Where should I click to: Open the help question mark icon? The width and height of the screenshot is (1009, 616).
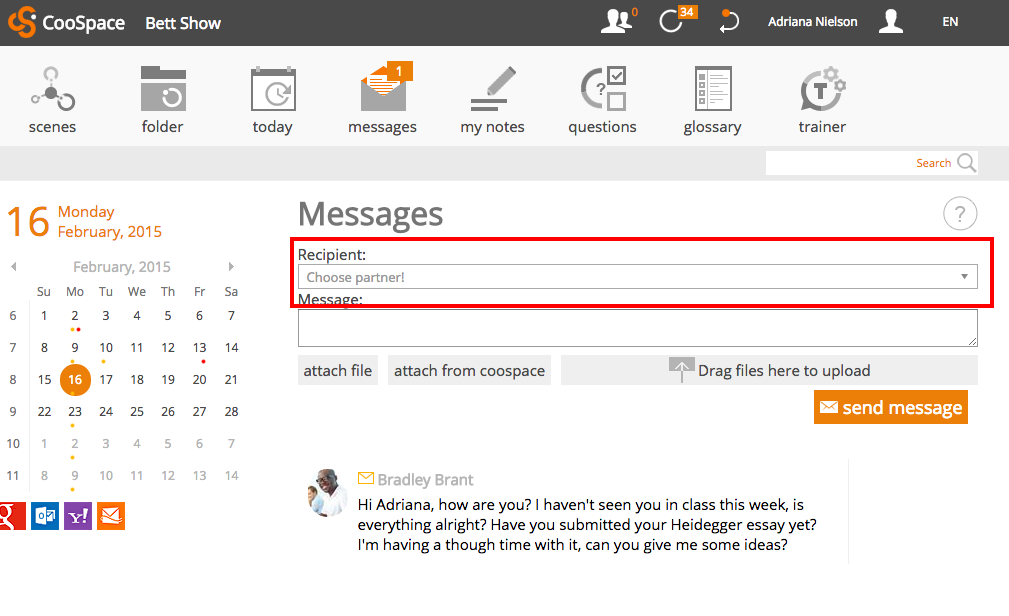pyautogui.click(x=960, y=214)
